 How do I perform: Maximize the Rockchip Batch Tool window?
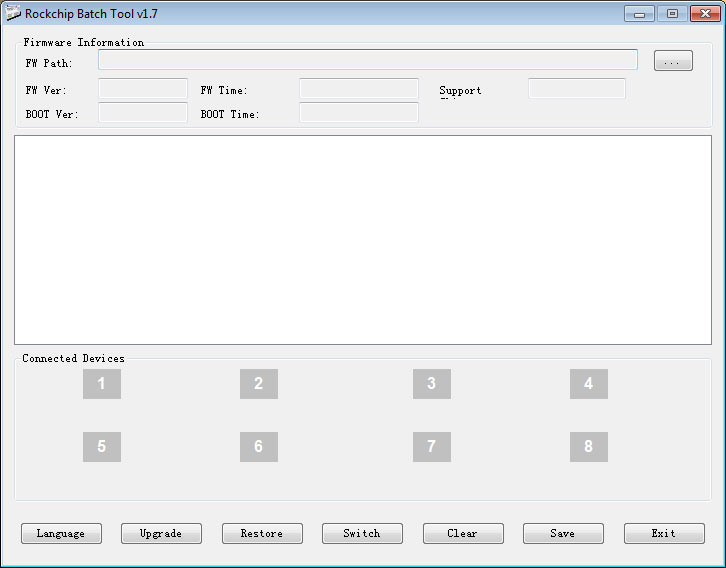[x=672, y=14]
